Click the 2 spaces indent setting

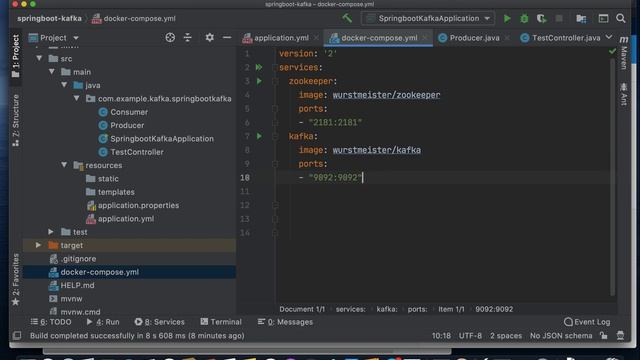click(506, 336)
